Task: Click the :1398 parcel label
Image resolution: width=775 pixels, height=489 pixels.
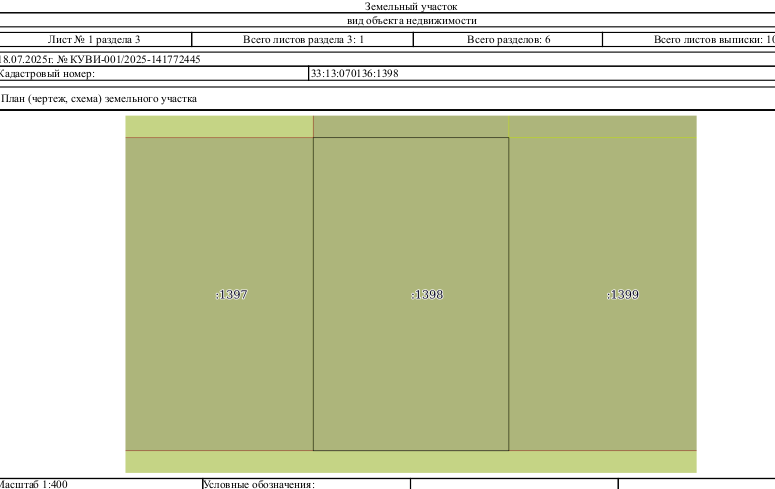Action: (x=427, y=295)
